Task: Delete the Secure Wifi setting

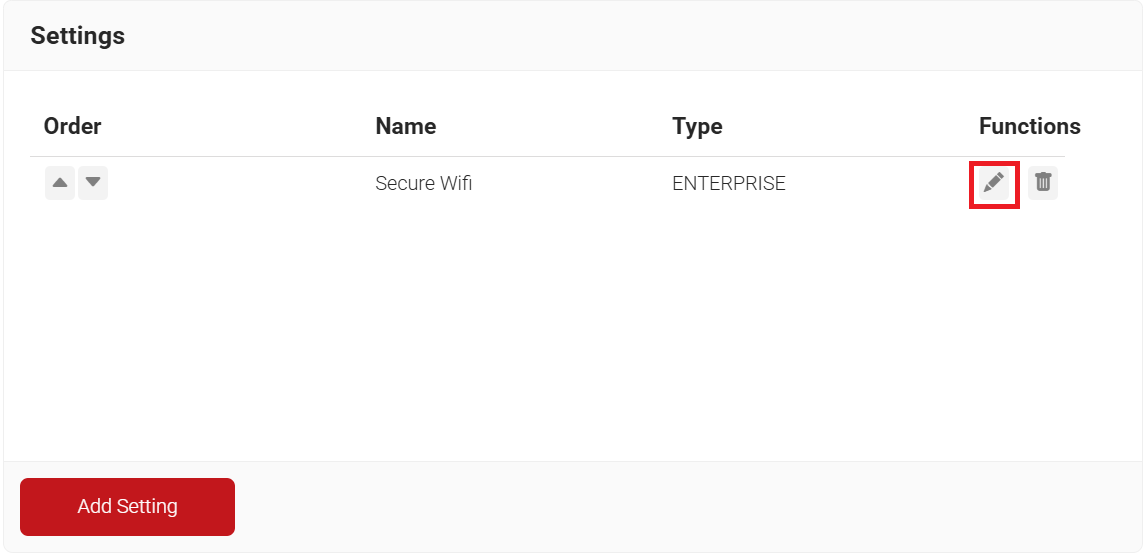Action: [x=1043, y=183]
